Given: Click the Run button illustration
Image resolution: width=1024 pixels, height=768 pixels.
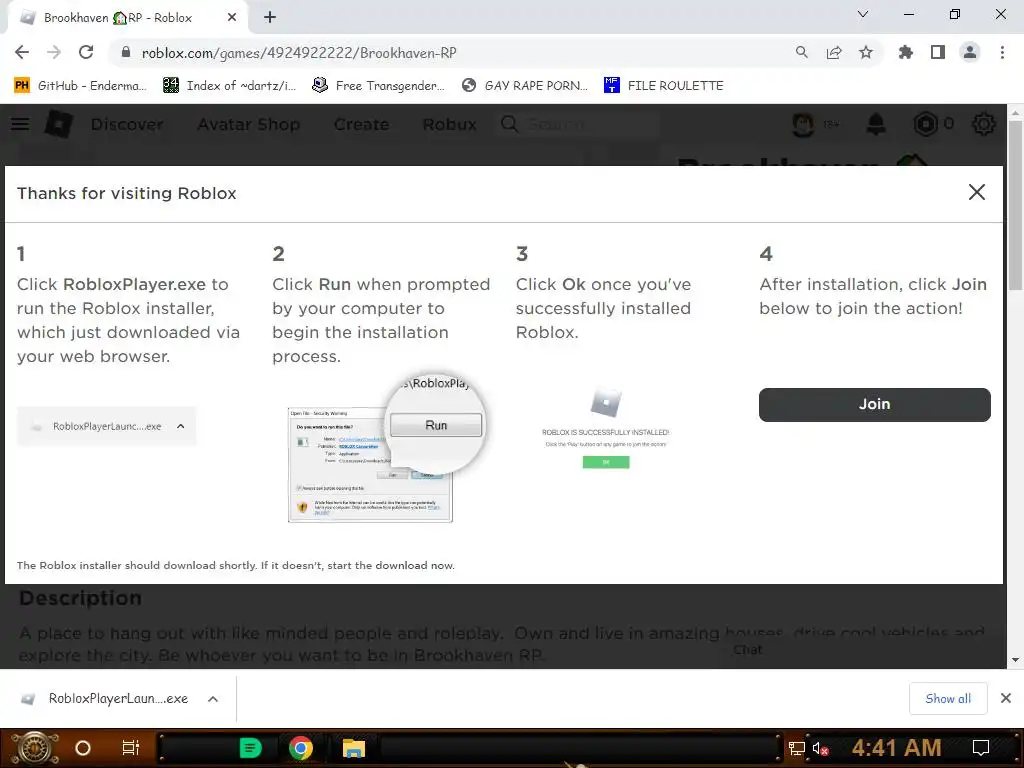Looking at the screenshot, I should coord(436,425).
